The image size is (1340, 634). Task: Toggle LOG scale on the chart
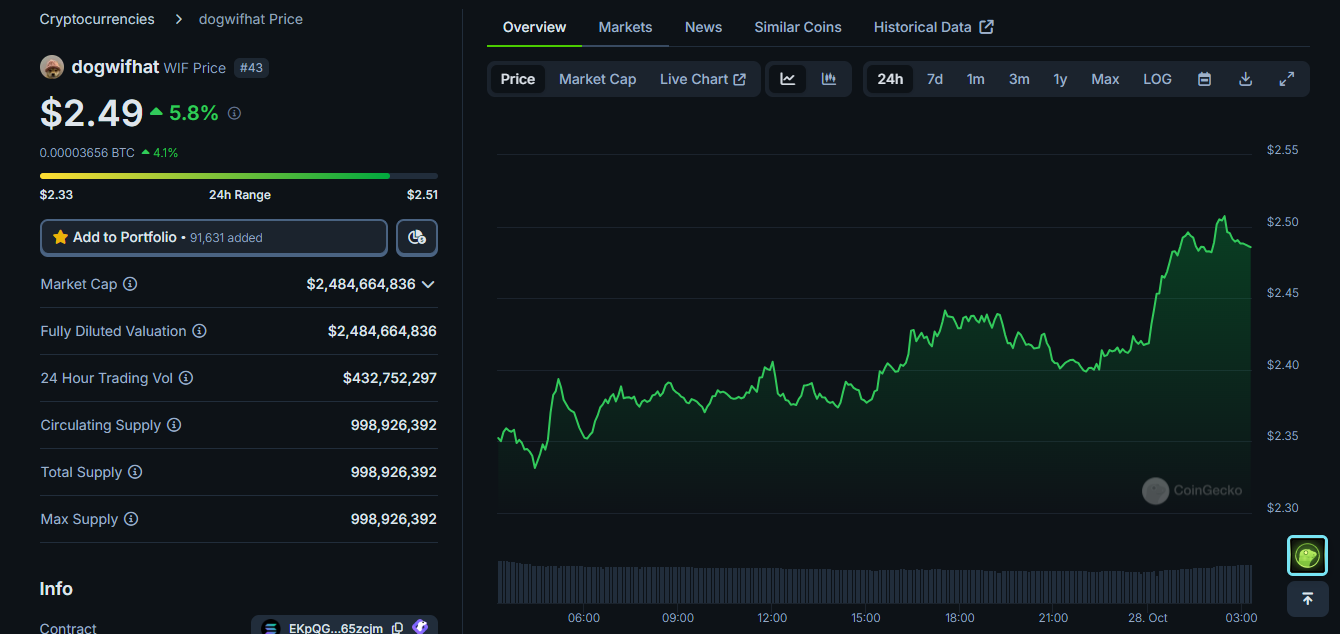click(1157, 78)
